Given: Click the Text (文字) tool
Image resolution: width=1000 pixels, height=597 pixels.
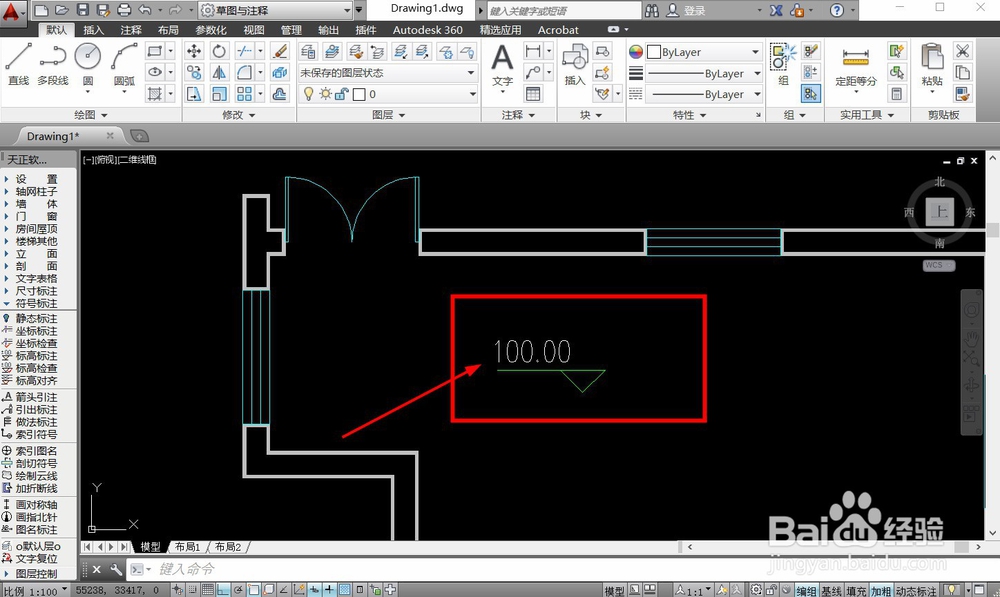Looking at the screenshot, I should [x=503, y=66].
